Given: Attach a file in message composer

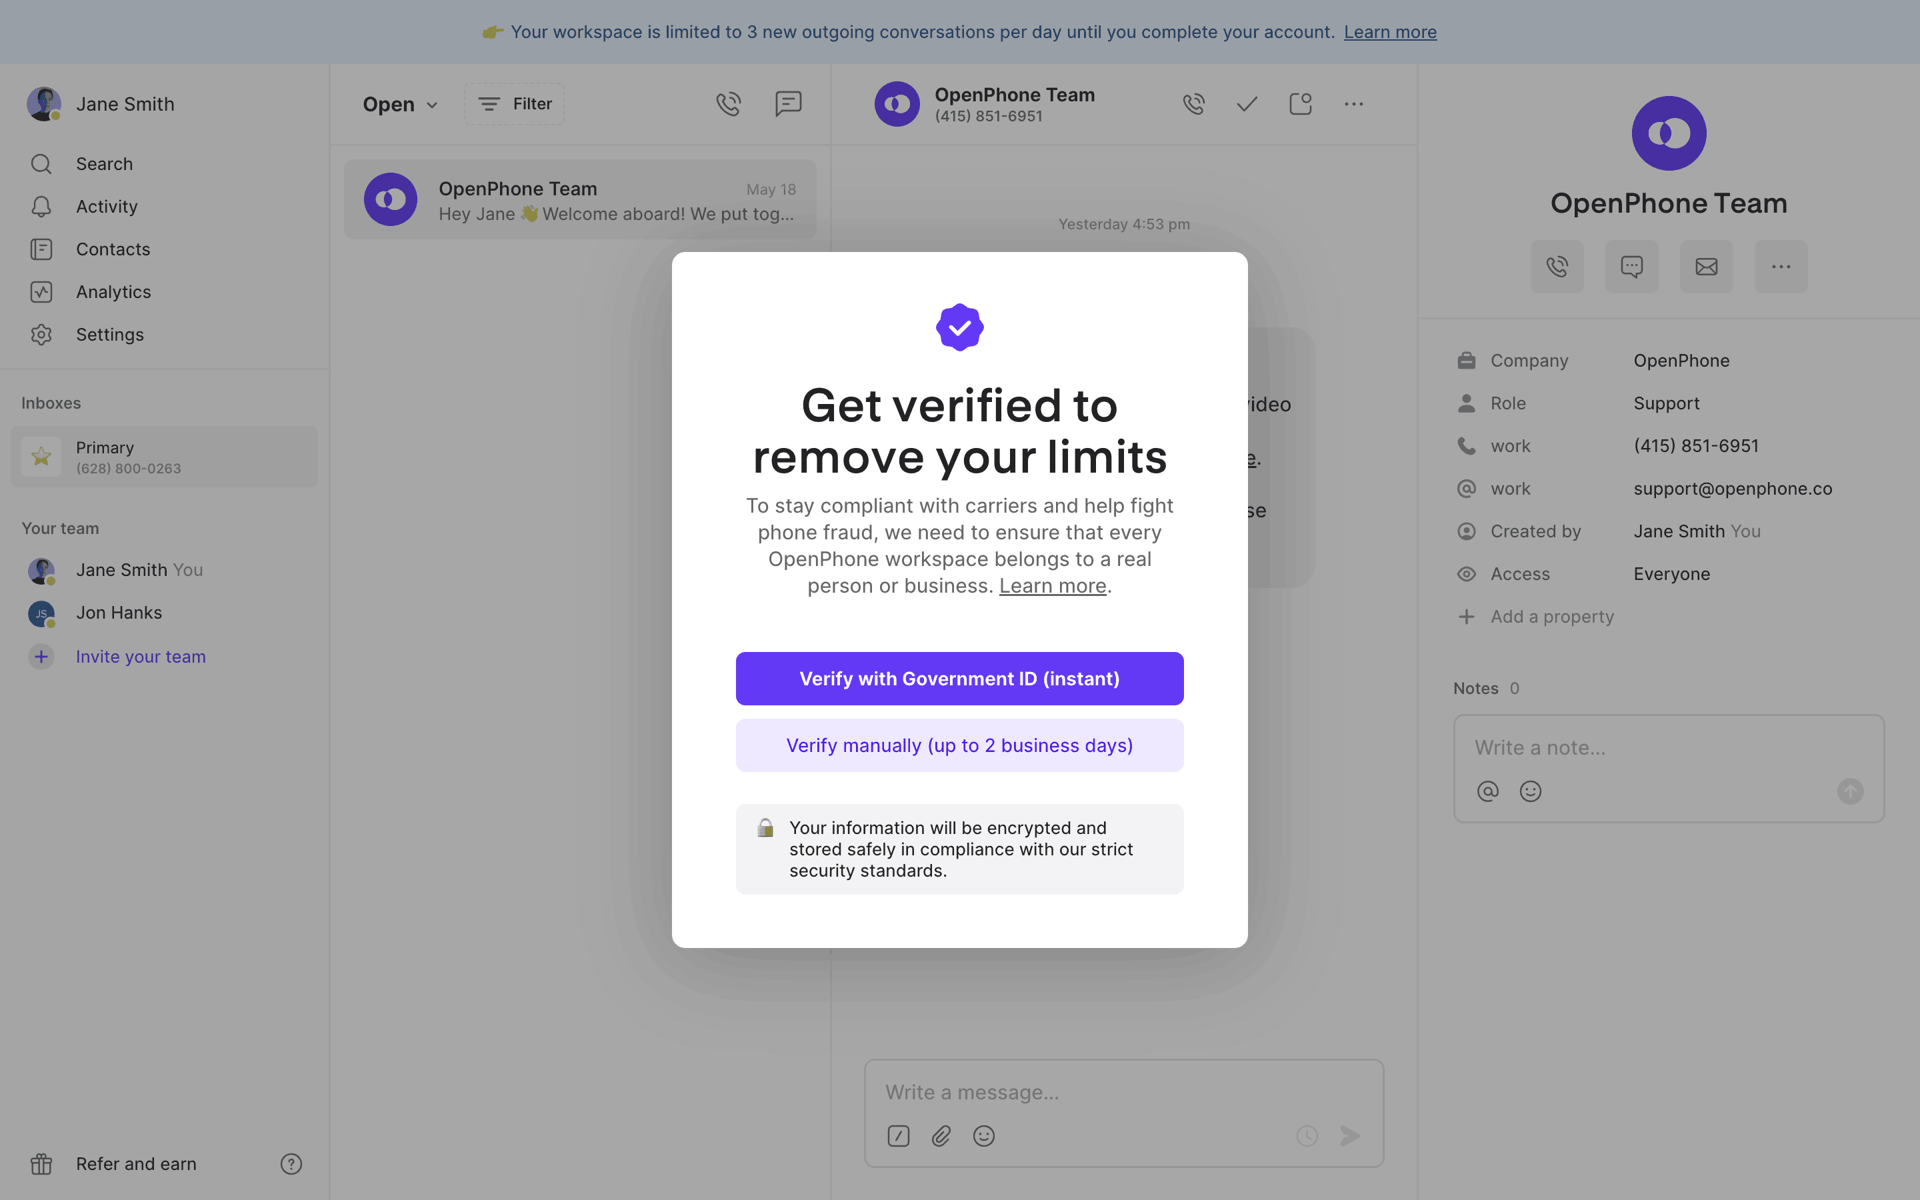Looking at the screenshot, I should [941, 1136].
